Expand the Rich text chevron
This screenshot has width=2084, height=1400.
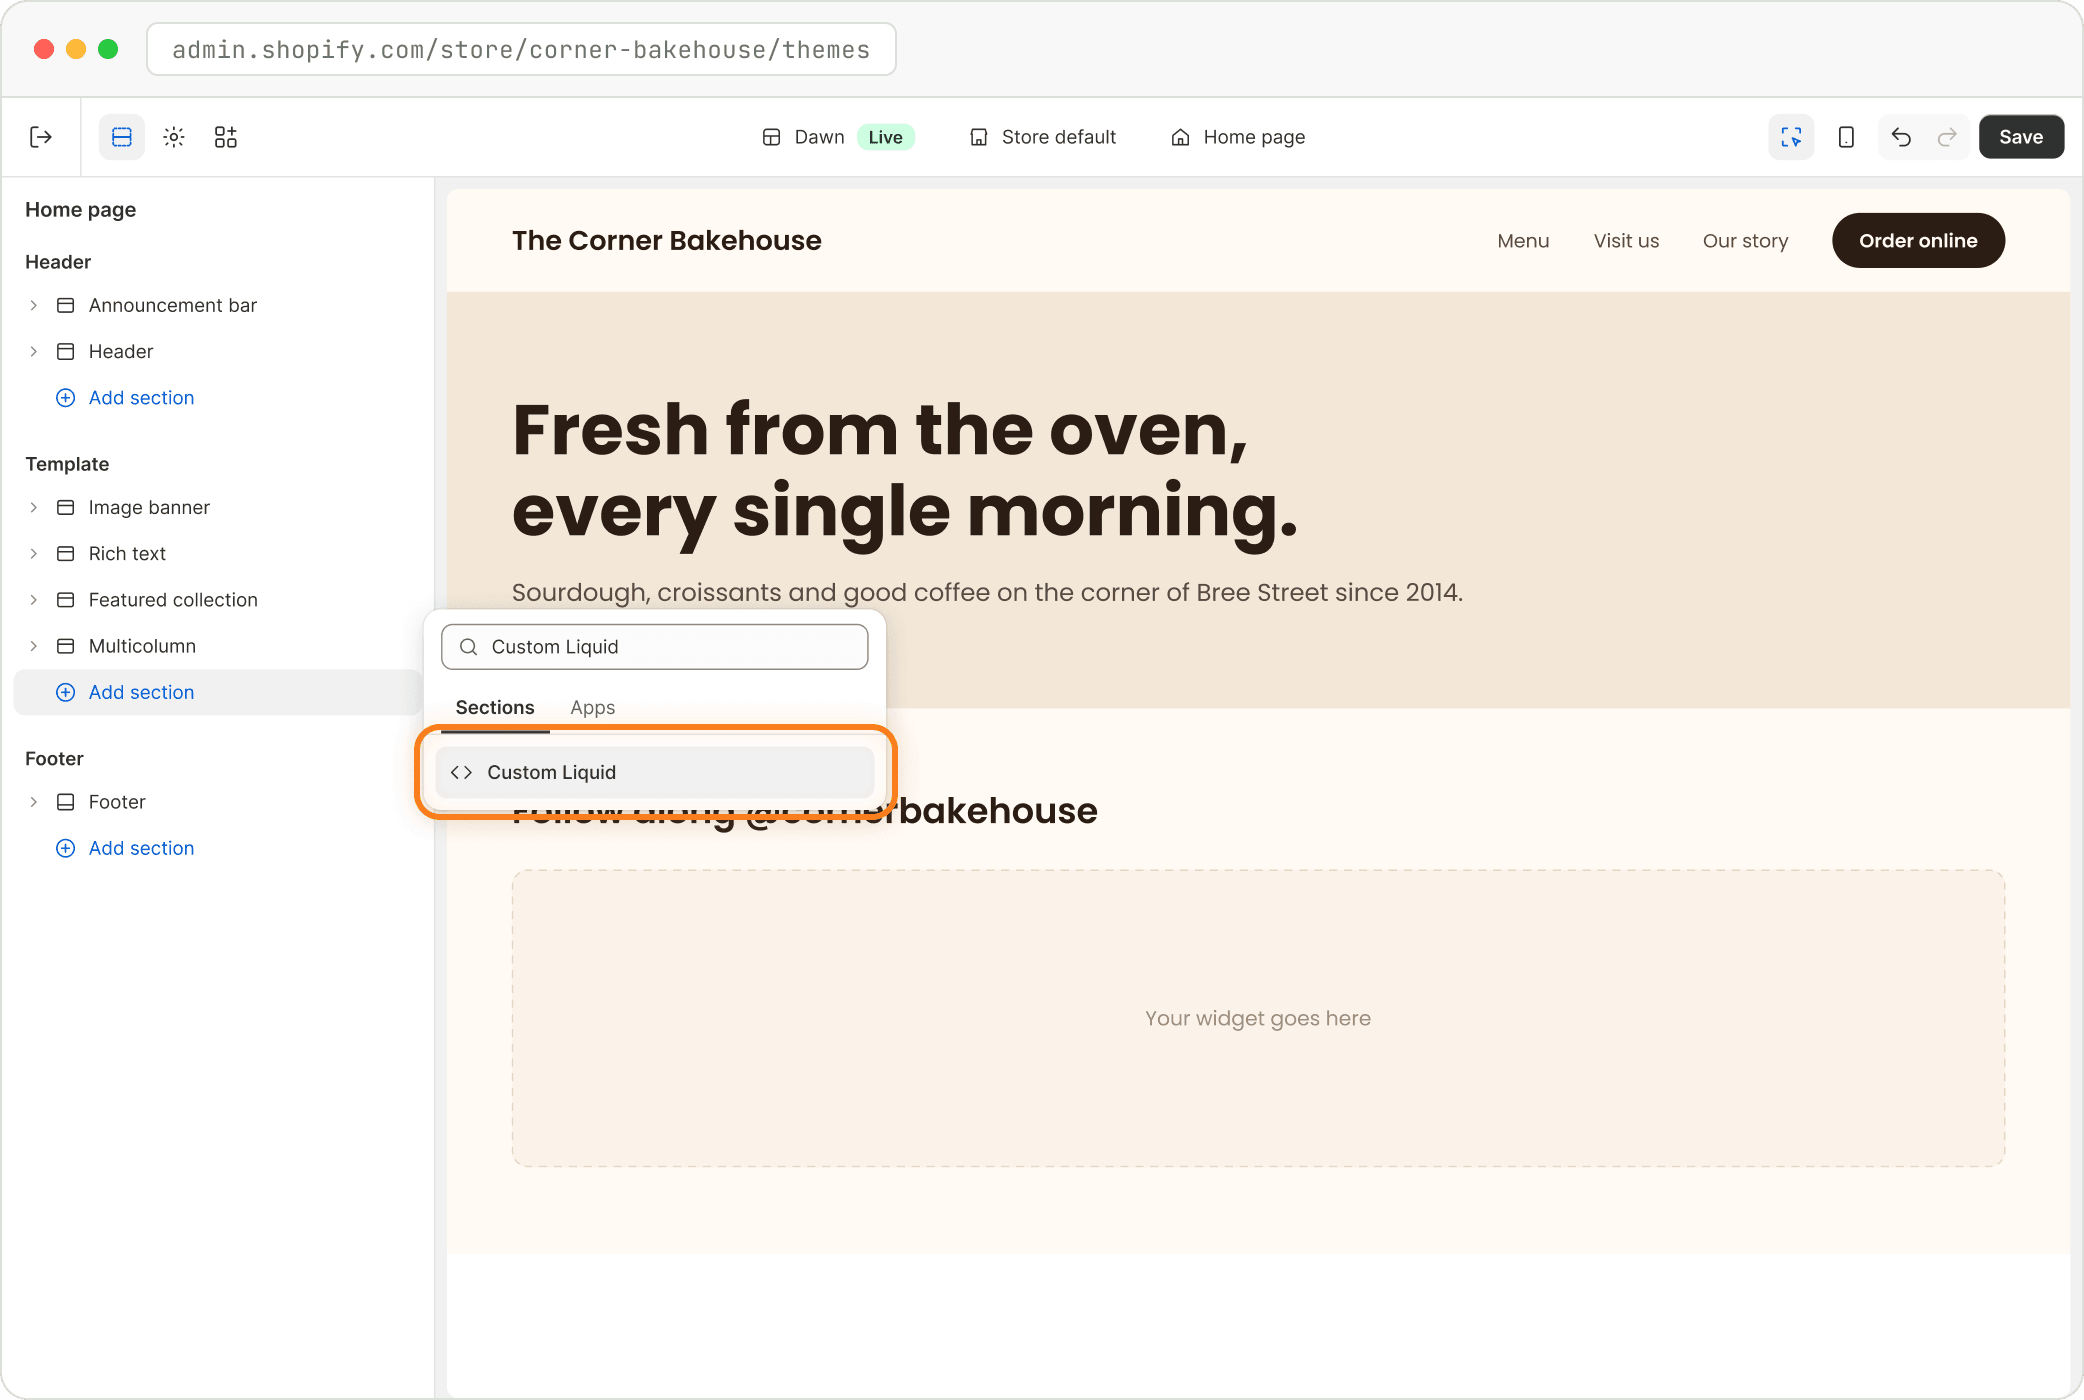(x=34, y=553)
